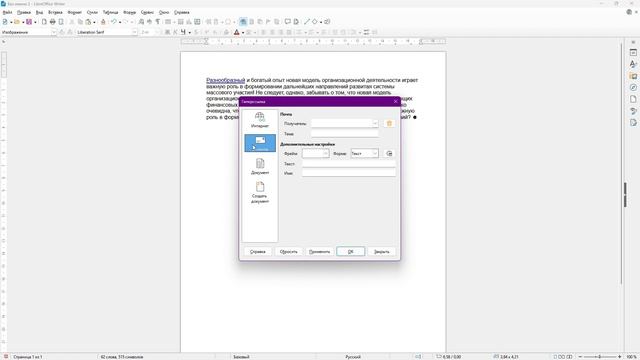Expand the Frame combo box
The height and width of the screenshot is (360, 640).
point(325,153)
